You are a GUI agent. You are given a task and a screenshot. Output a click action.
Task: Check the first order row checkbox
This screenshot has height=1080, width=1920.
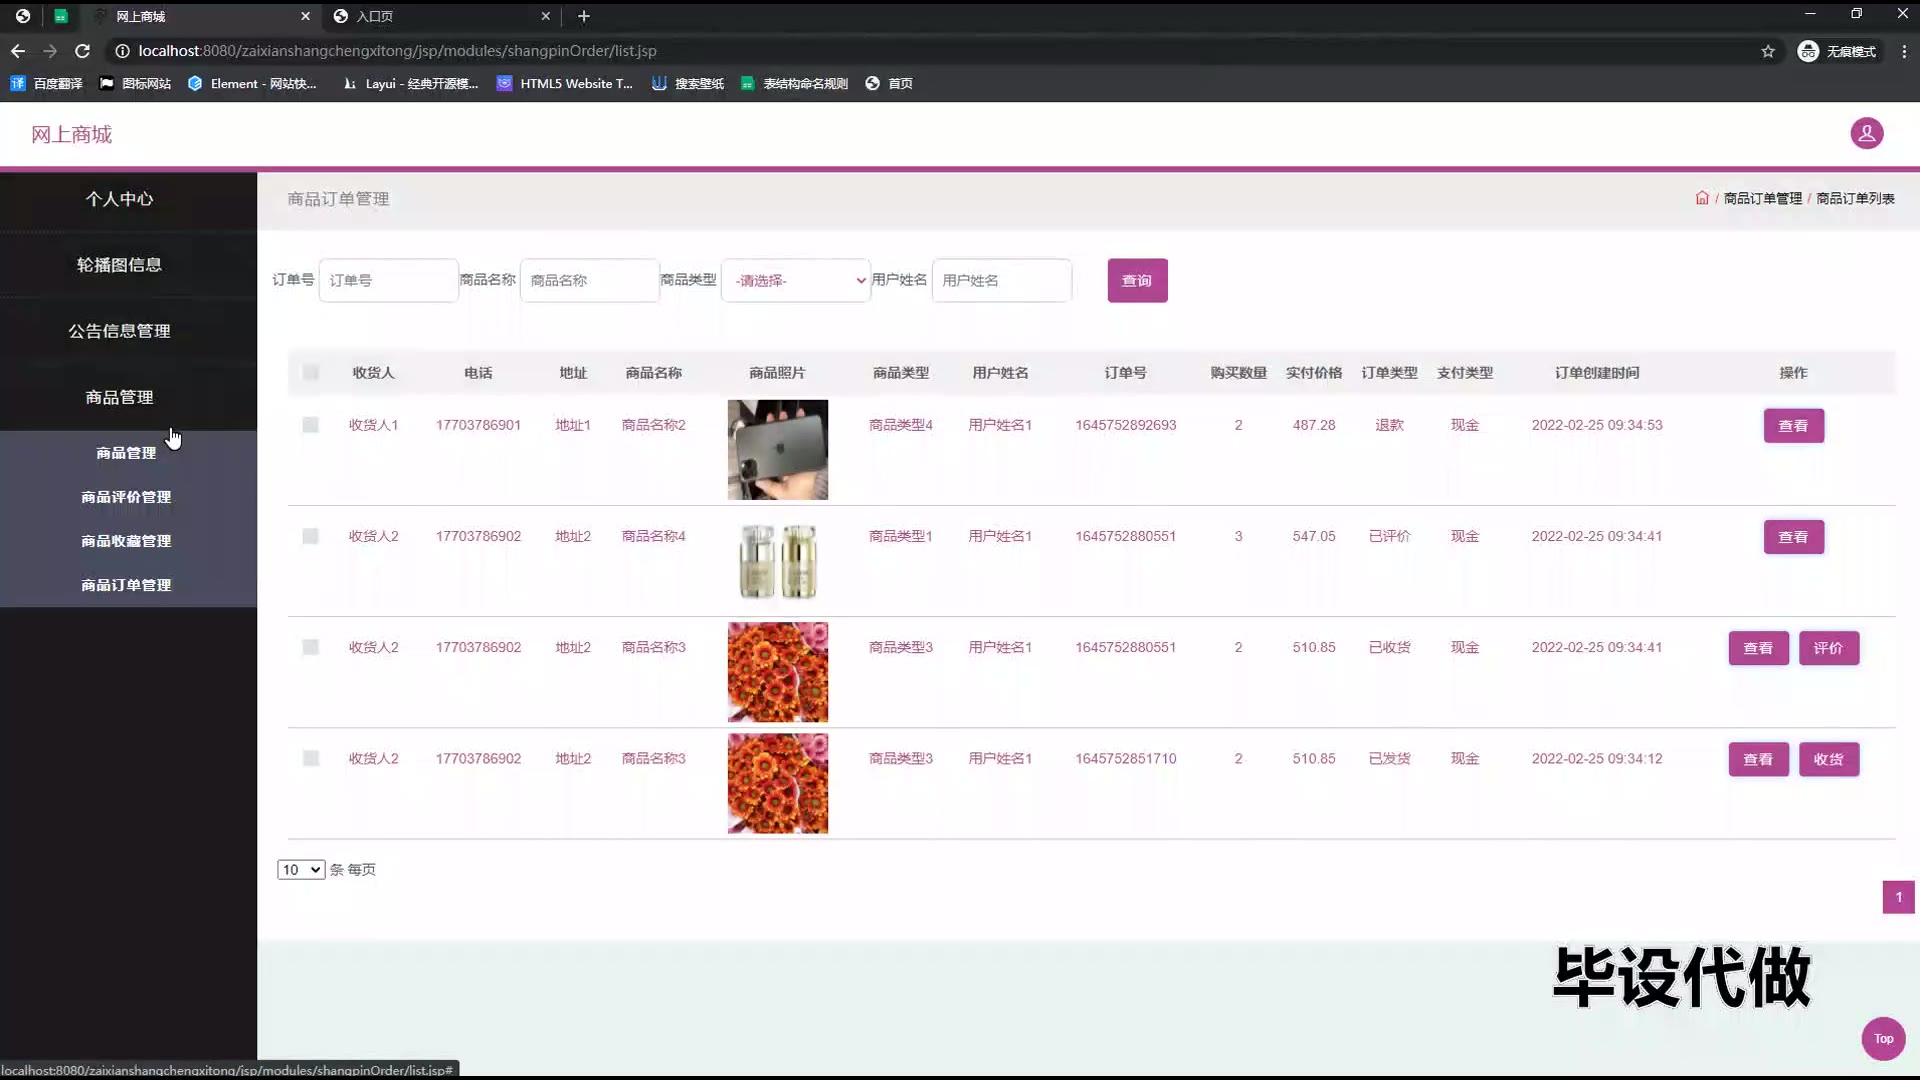(311, 425)
